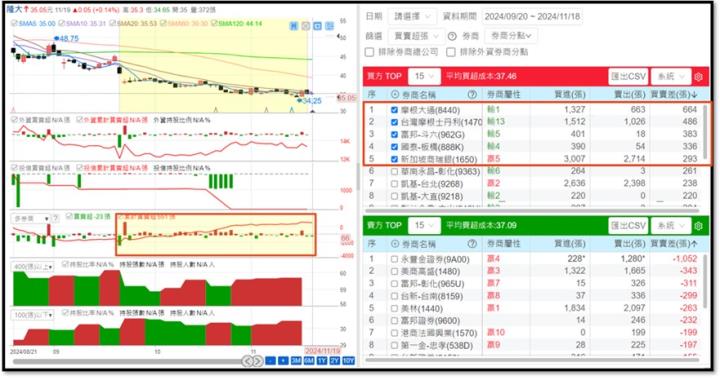The height and width of the screenshot is (380, 720).
Task: Click question mark beside 多券商 dropdown
Action: click(56, 218)
